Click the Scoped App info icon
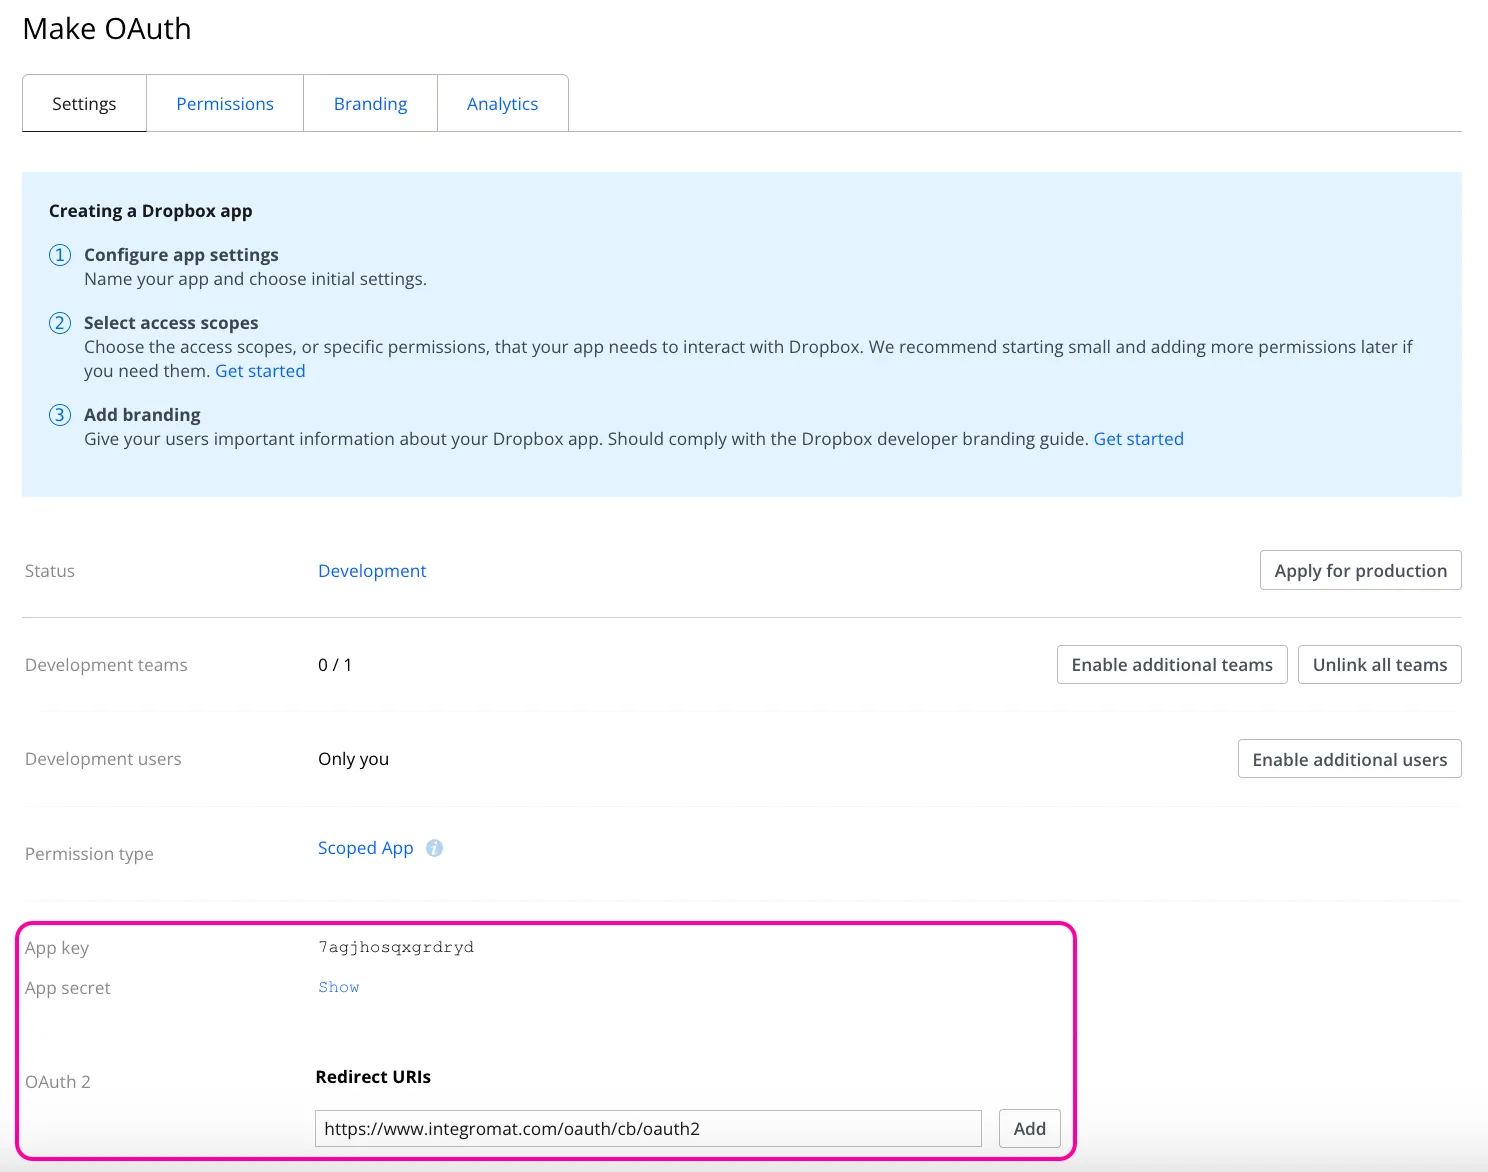The image size is (1488, 1172). coord(434,848)
